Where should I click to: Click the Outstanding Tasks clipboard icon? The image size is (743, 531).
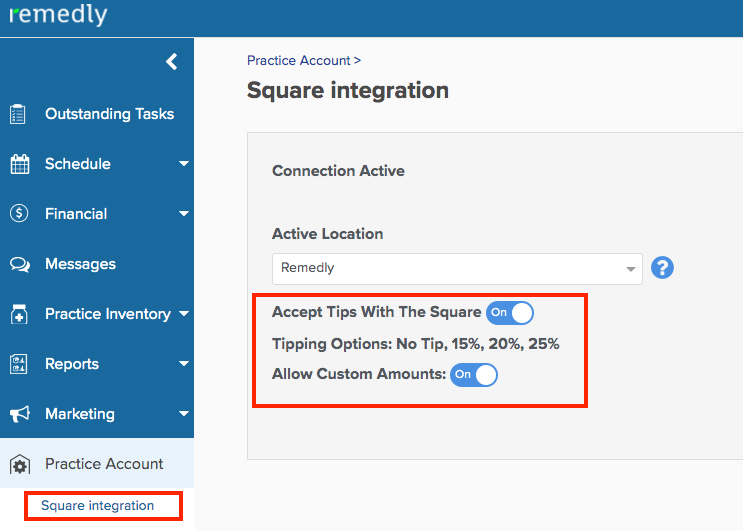coord(18,114)
